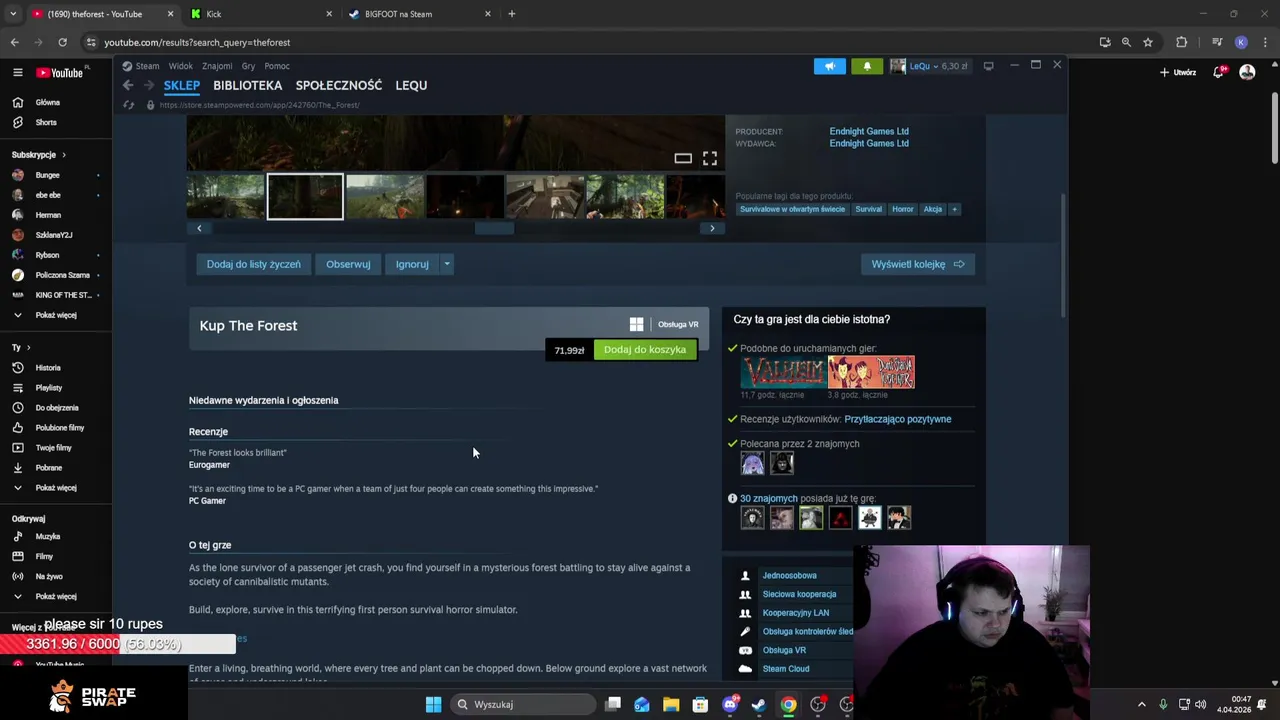Toggle fullscreen on the game trailer
The height and width of the screenshot is (720, 1280).
click(x=709, y=158)
